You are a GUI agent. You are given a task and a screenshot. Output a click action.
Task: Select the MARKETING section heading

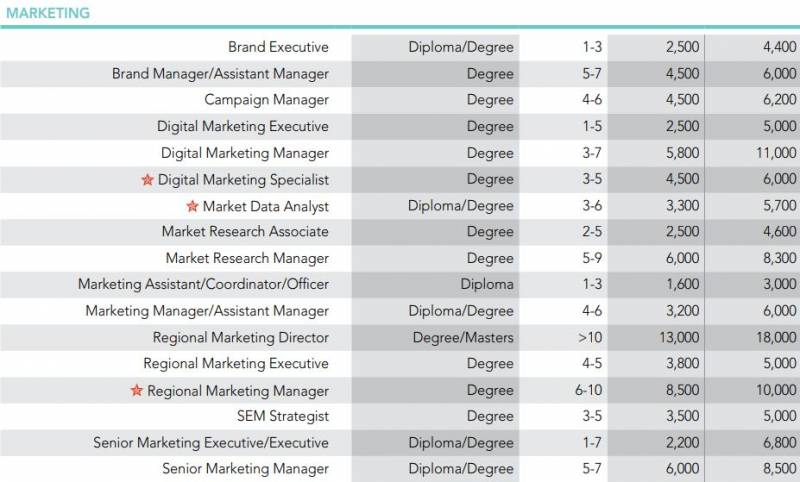tap(47, 14)
